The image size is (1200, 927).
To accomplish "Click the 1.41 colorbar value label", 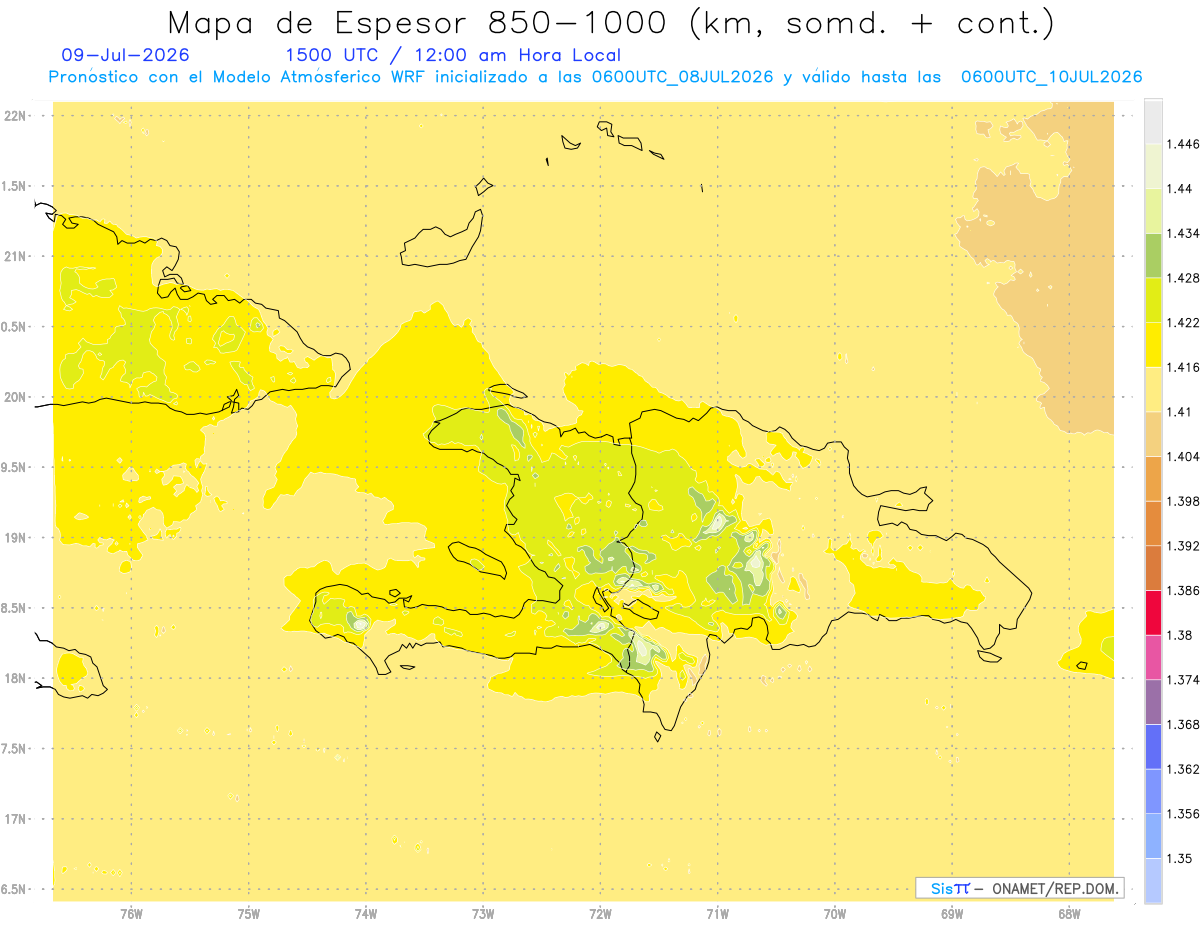I will (x=1180, y=412).
